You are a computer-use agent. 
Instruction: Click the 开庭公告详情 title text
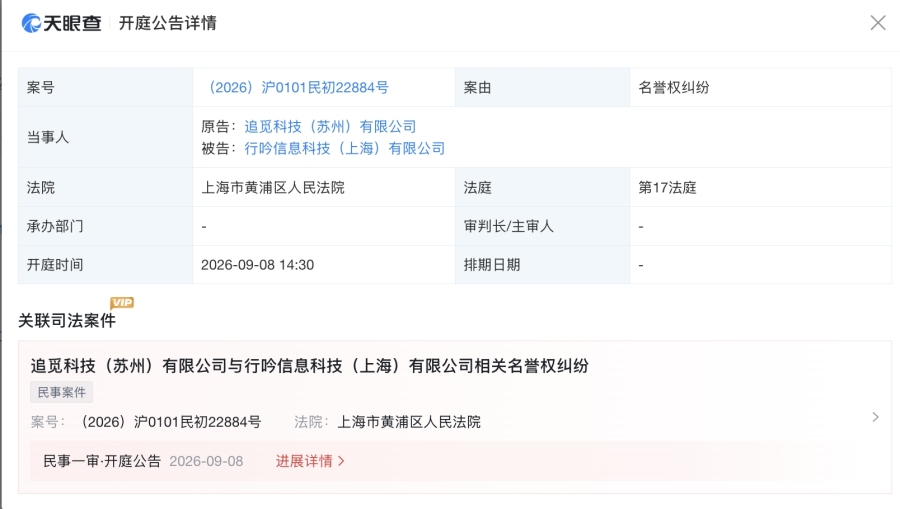168,23
